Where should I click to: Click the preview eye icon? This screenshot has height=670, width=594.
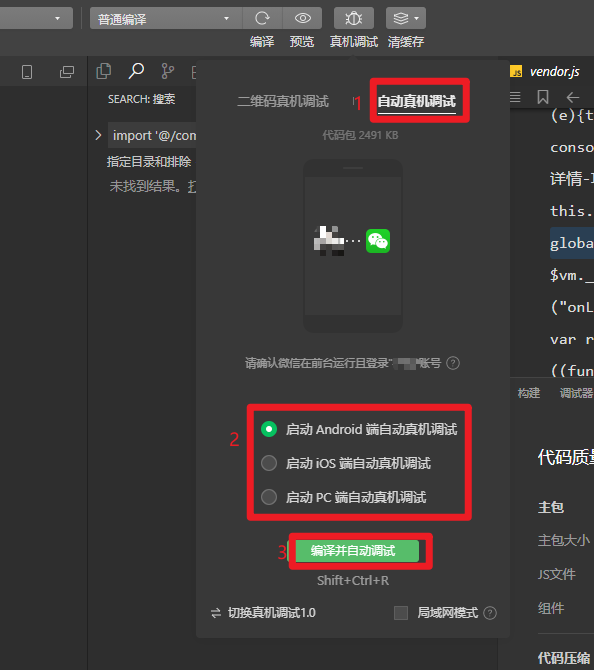(303, 18)
